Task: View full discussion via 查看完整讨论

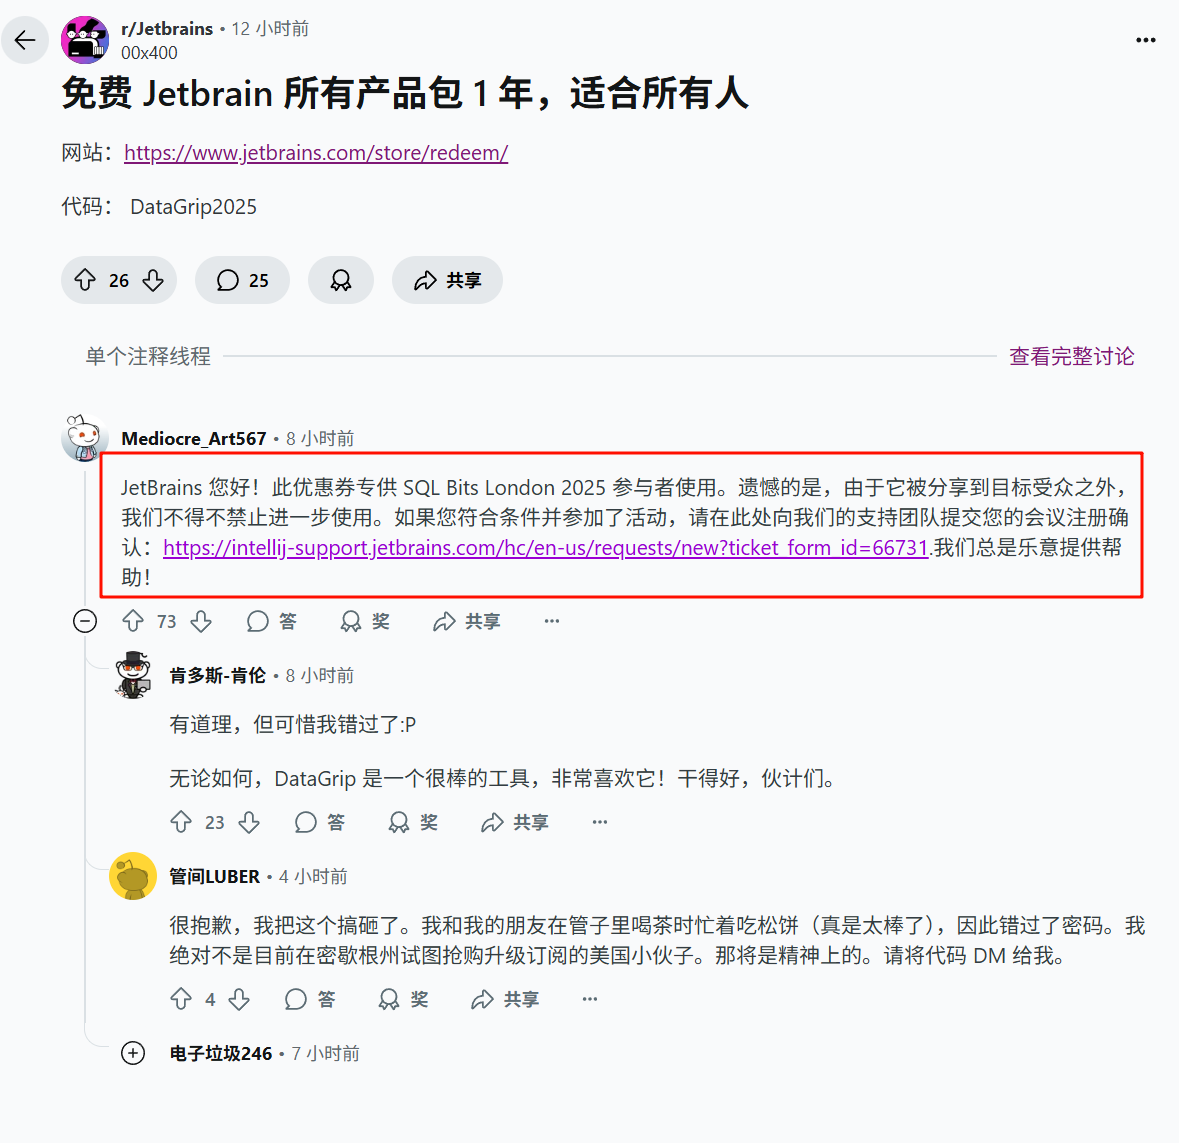Action: tap(1071, 356)
